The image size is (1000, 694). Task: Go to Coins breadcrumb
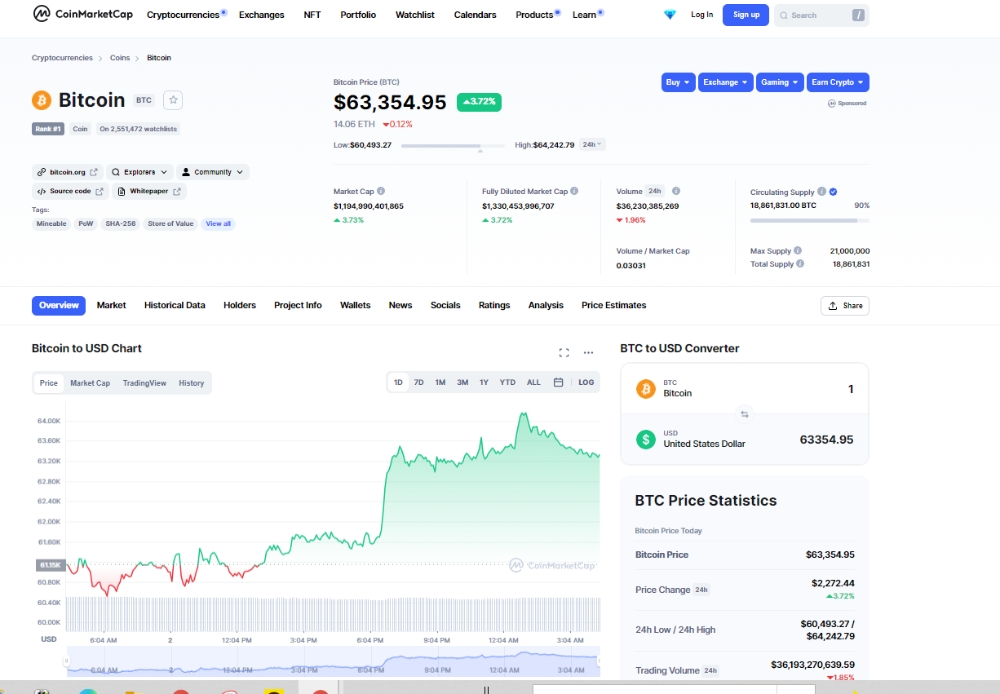tap(120, 57)
